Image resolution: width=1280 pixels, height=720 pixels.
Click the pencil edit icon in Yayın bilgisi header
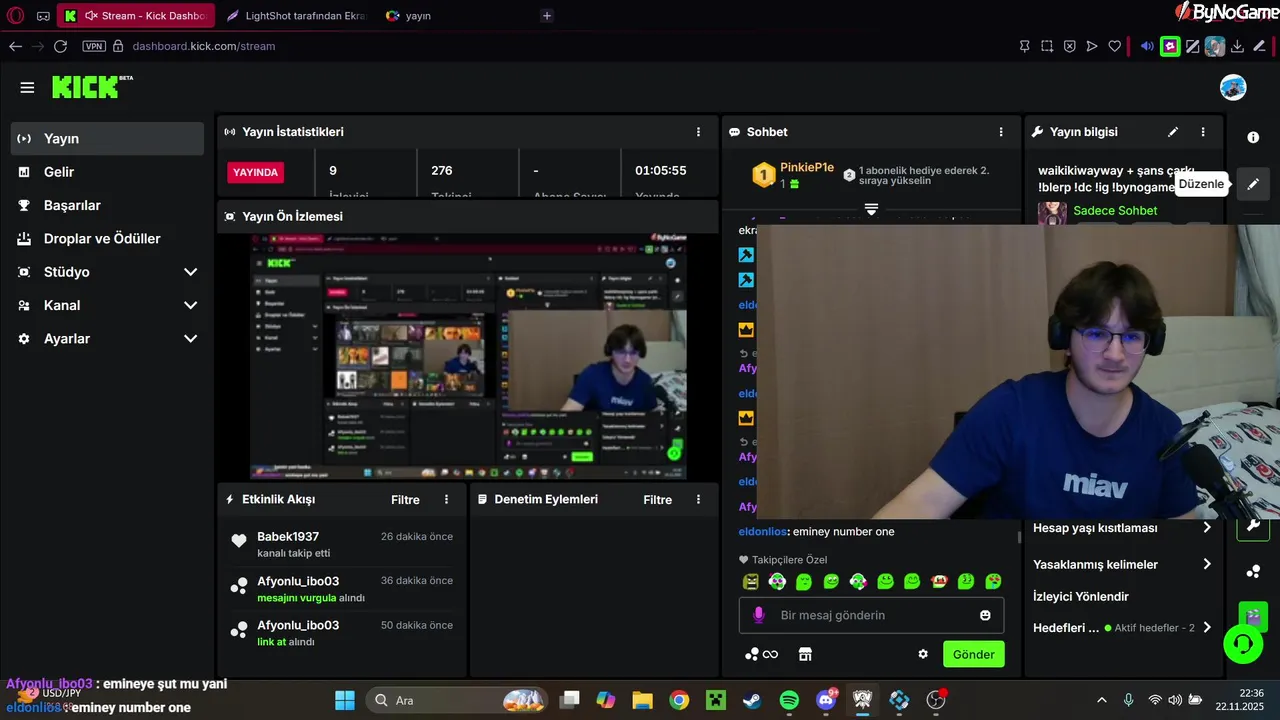point(1173,132)
